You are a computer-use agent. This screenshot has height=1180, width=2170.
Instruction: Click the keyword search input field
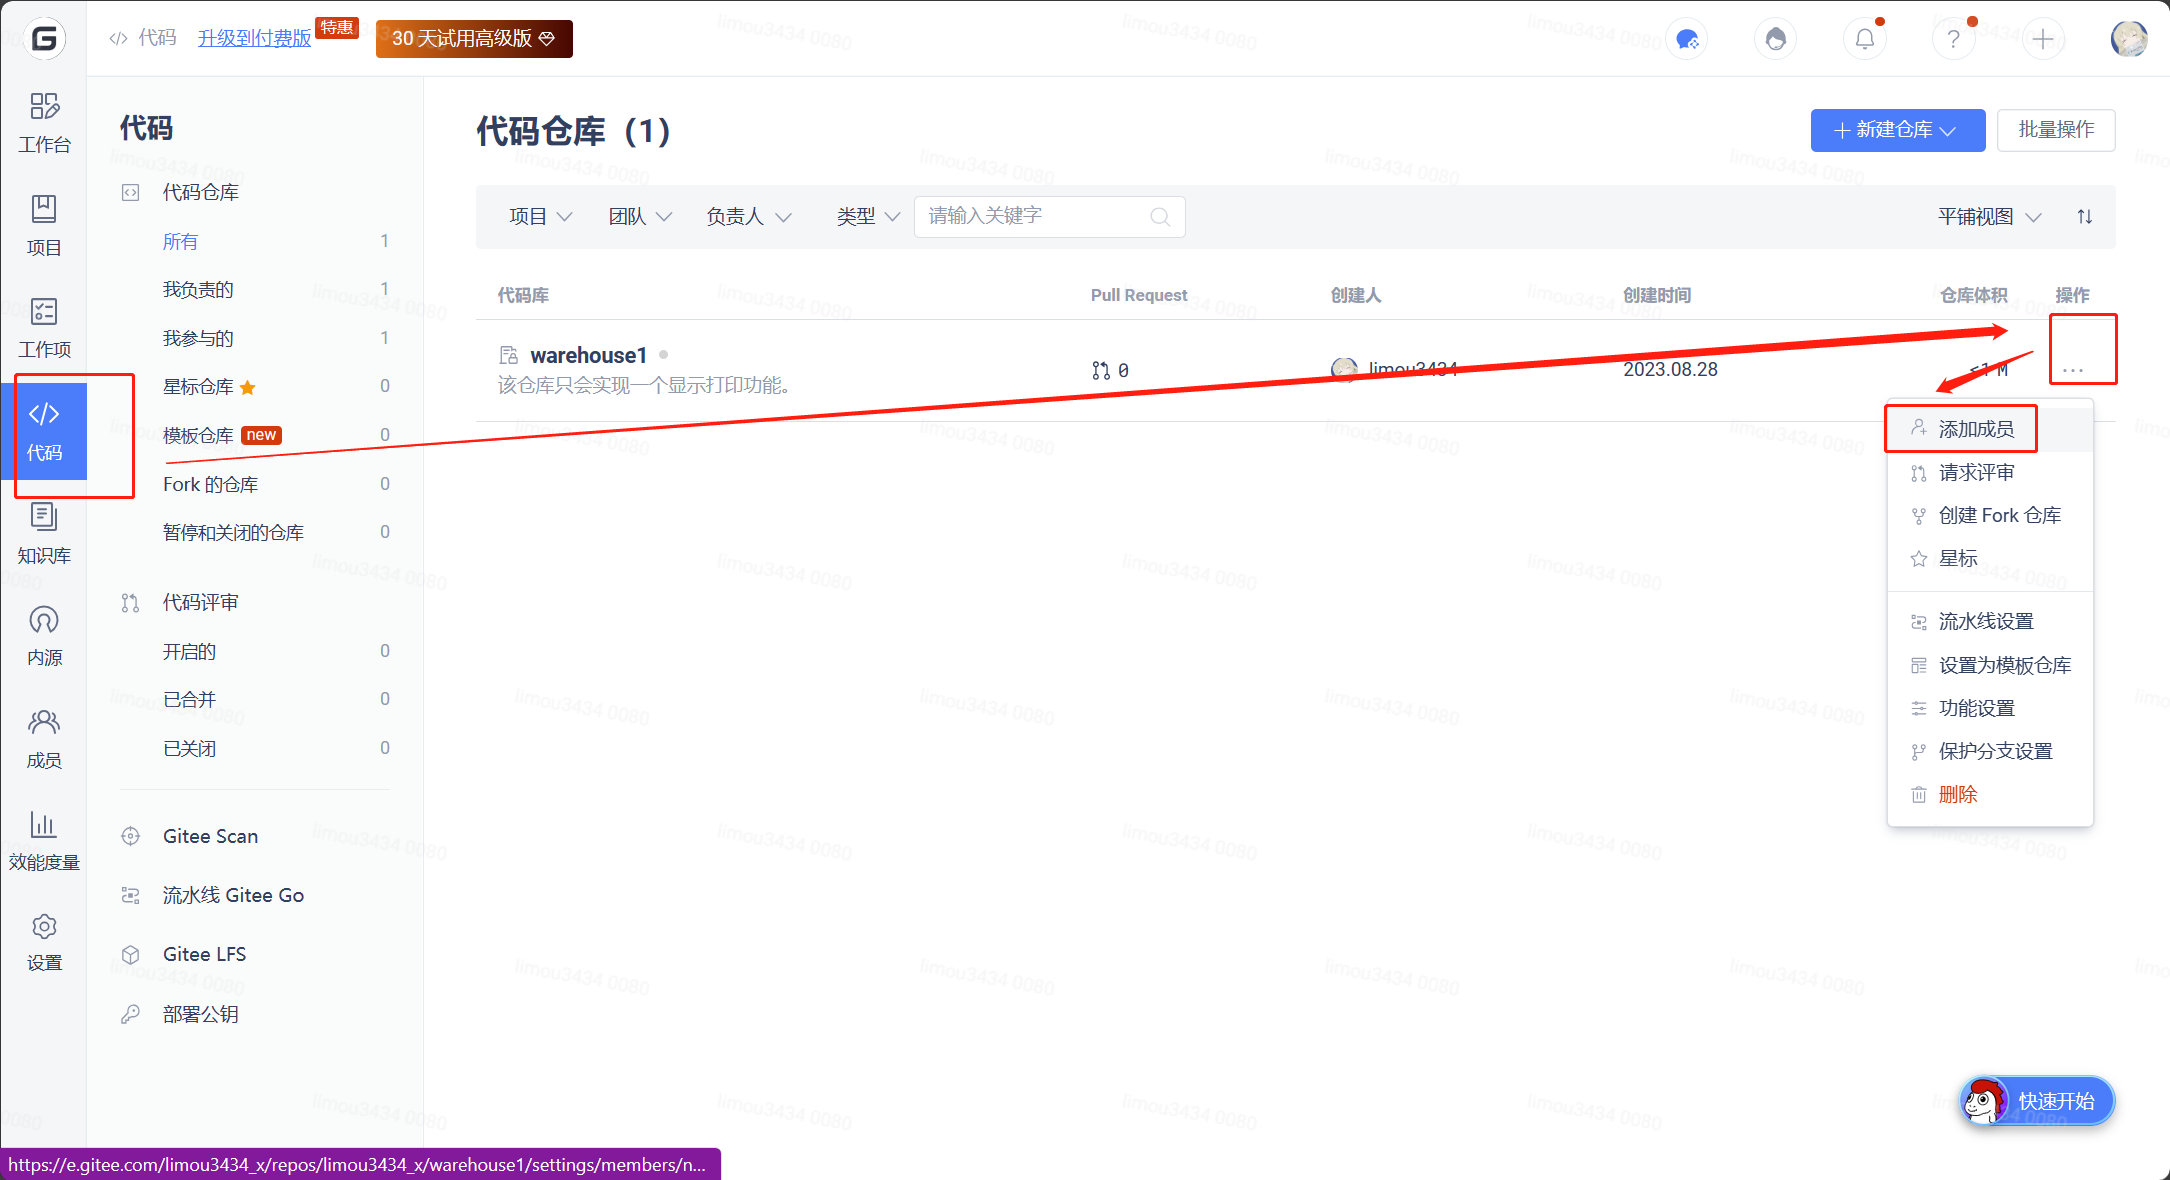click(x=1035, y=217)
